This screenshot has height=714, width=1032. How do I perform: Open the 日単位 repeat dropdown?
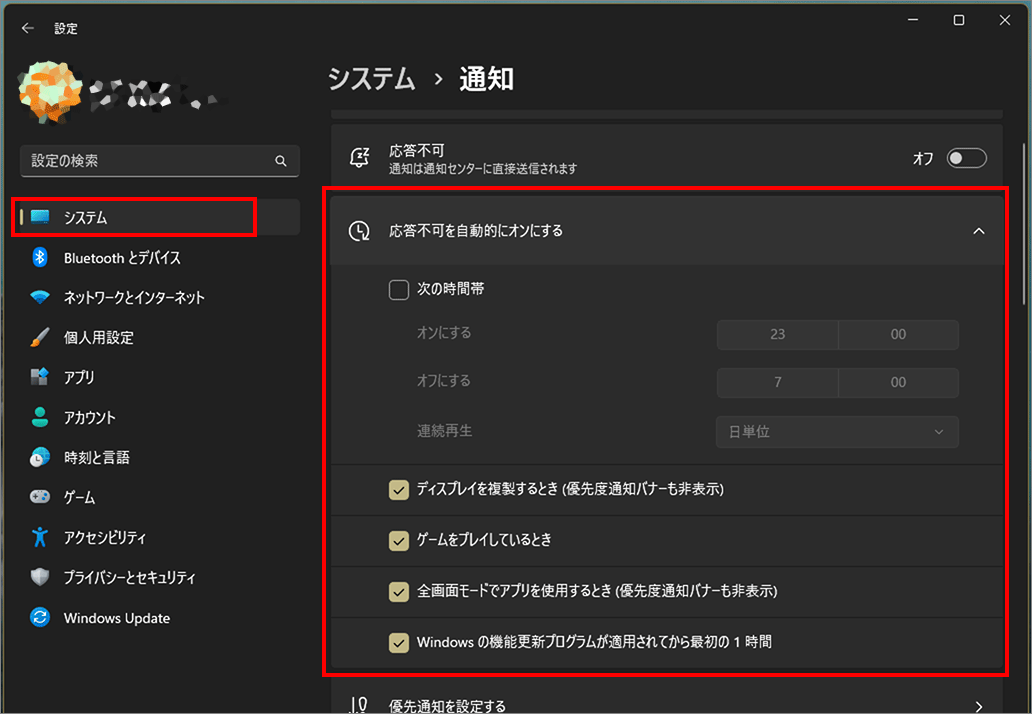click(837, 432)
